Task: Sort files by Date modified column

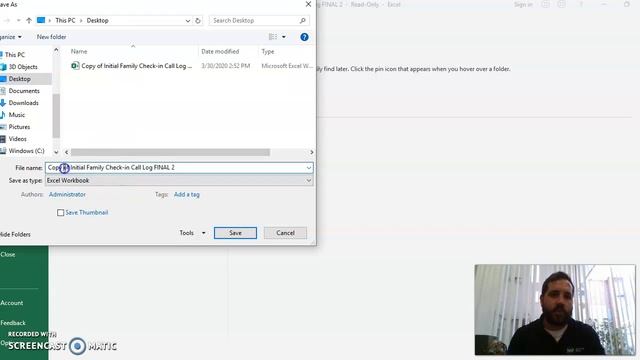Action: coord(220,51)
